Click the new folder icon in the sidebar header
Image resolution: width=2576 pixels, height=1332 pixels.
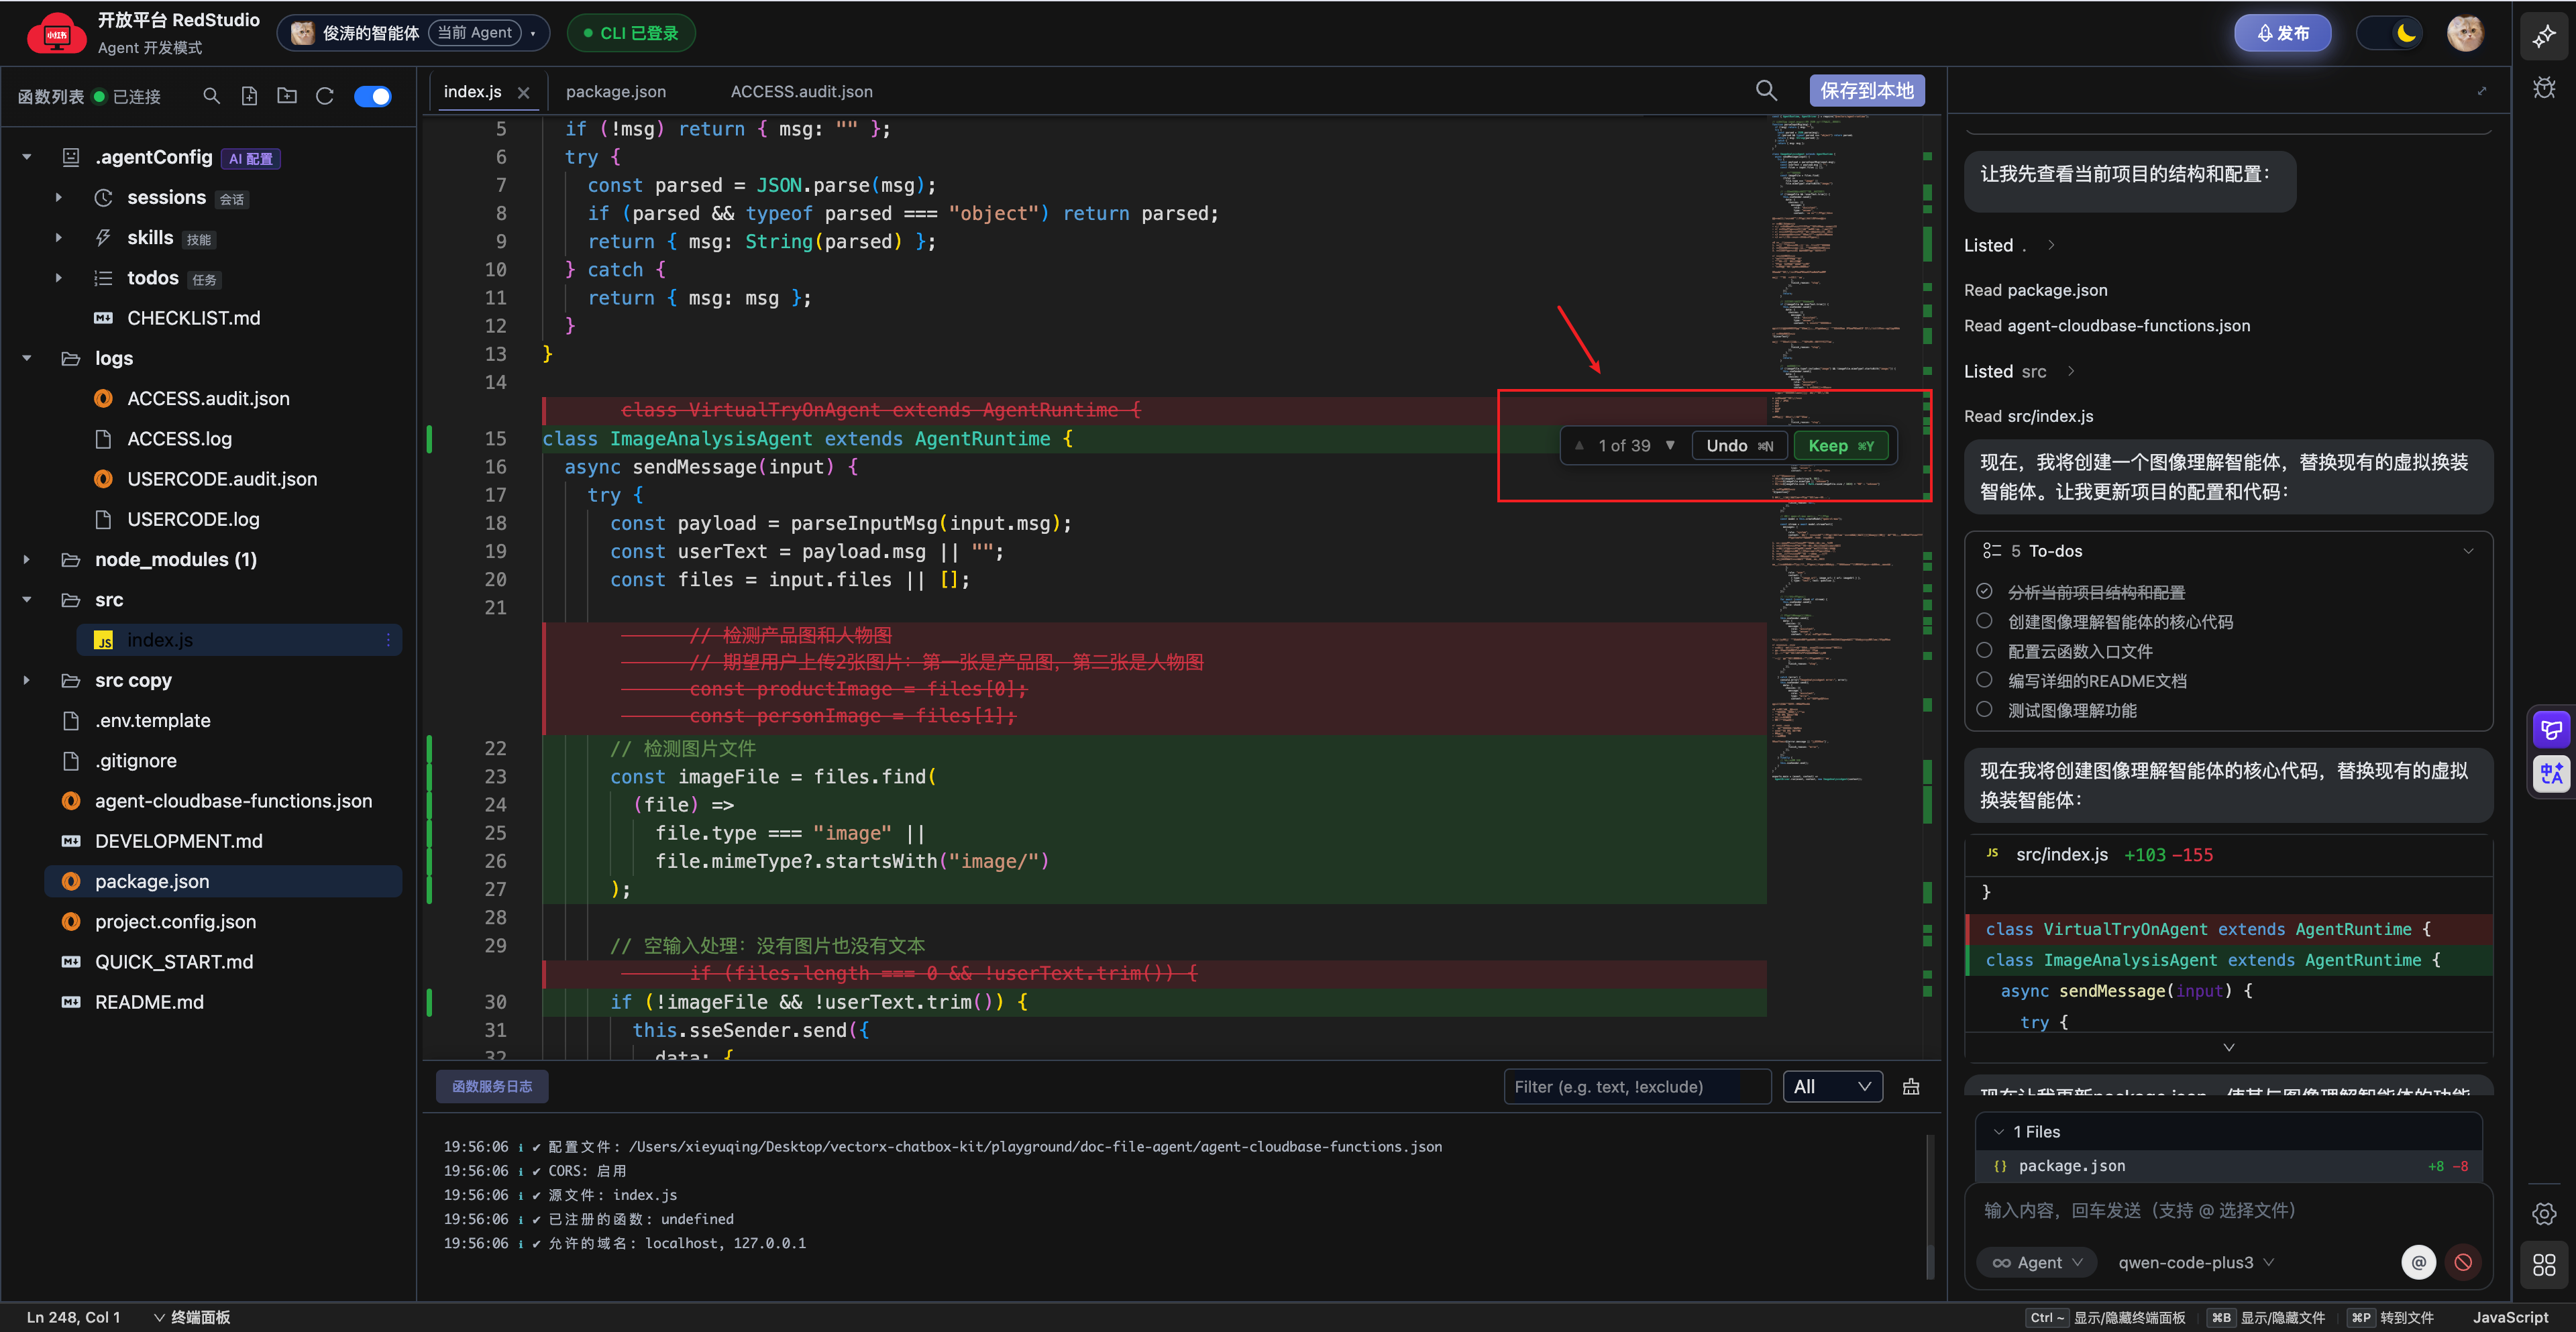point(287,96)
